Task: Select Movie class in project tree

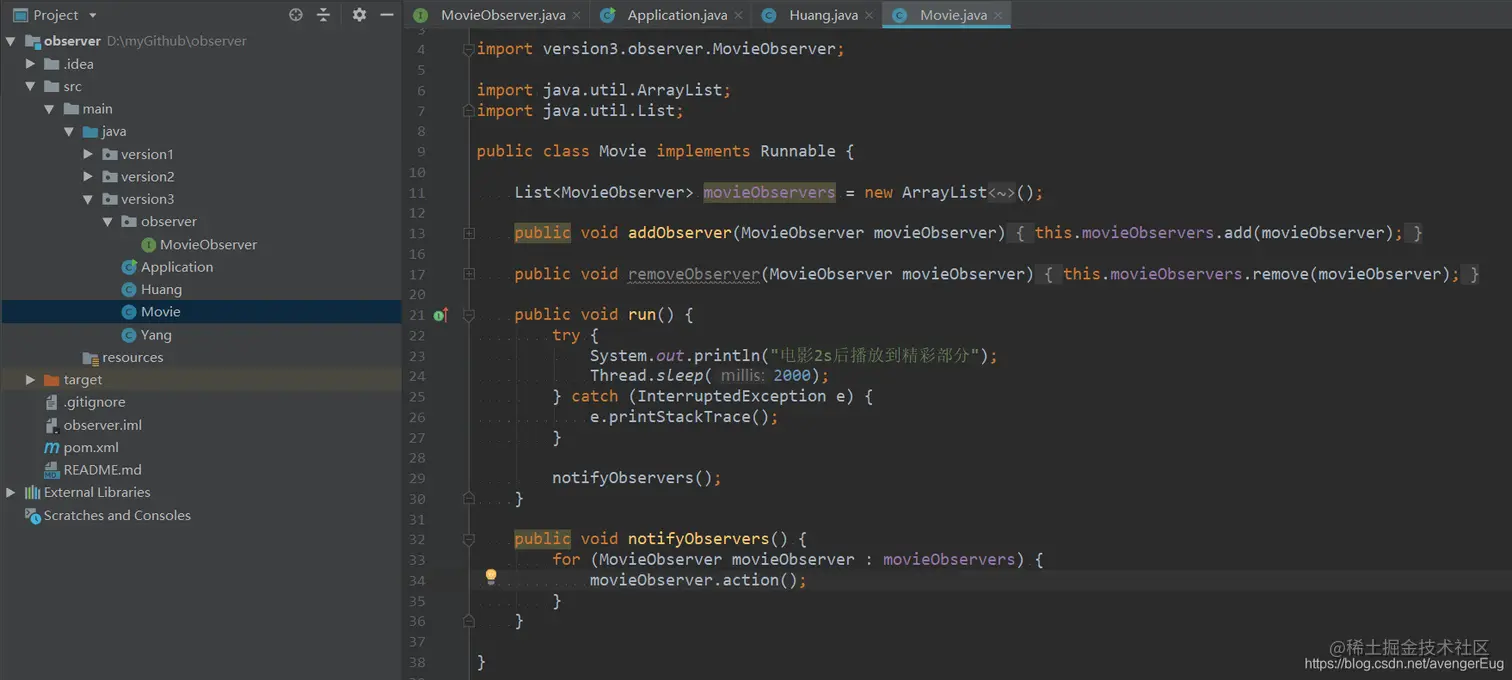Action: tap(151, 312)
